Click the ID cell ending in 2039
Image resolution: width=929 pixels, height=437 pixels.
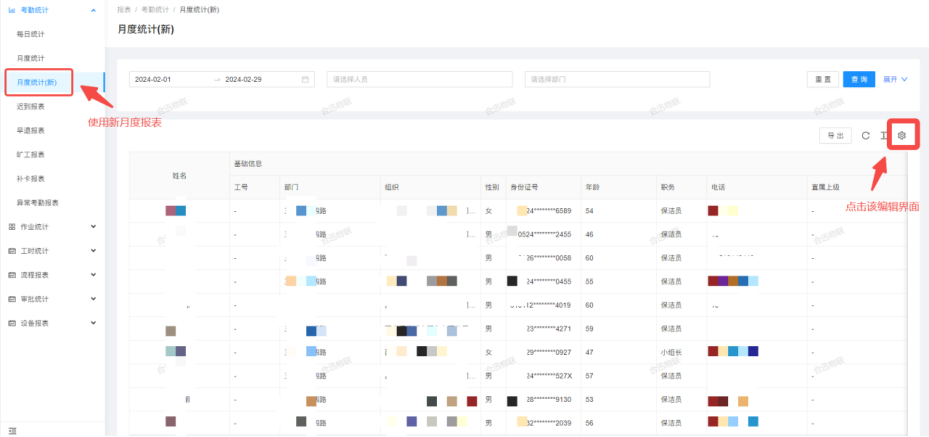pos(543,423)
